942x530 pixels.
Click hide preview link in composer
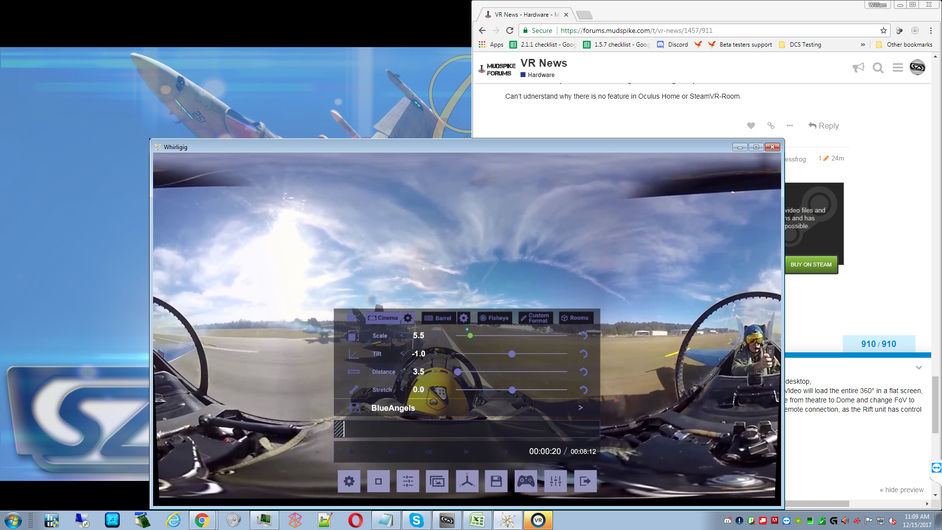[902, 490]
